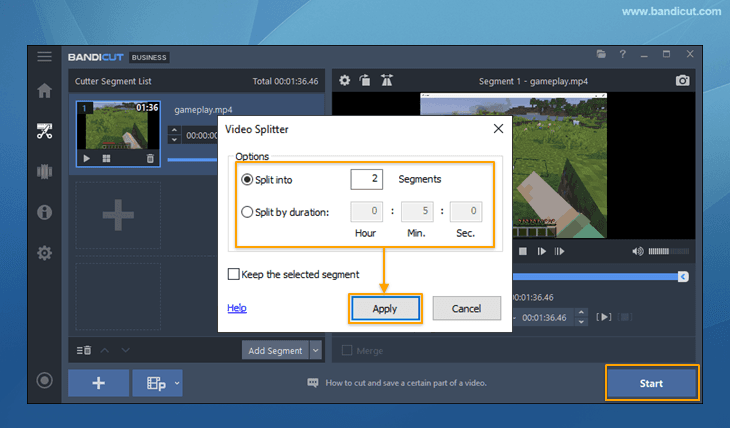Increase the segment start time stepper
The height and width of the screenshot is (428, 730).
click(174, 130)
